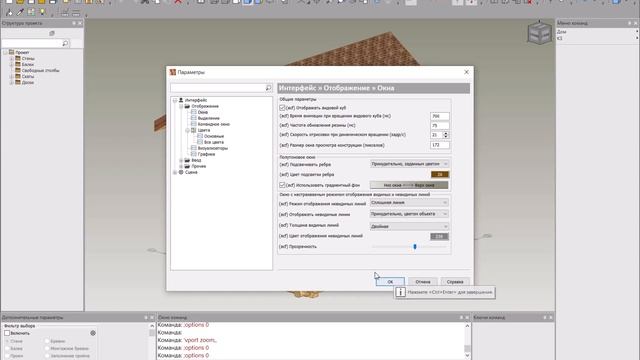Image resolution: width=640 pixels, height=360 pixels.
Task: Click the scroll-up arrow of the command window
Action: click(x=467, y=326)
